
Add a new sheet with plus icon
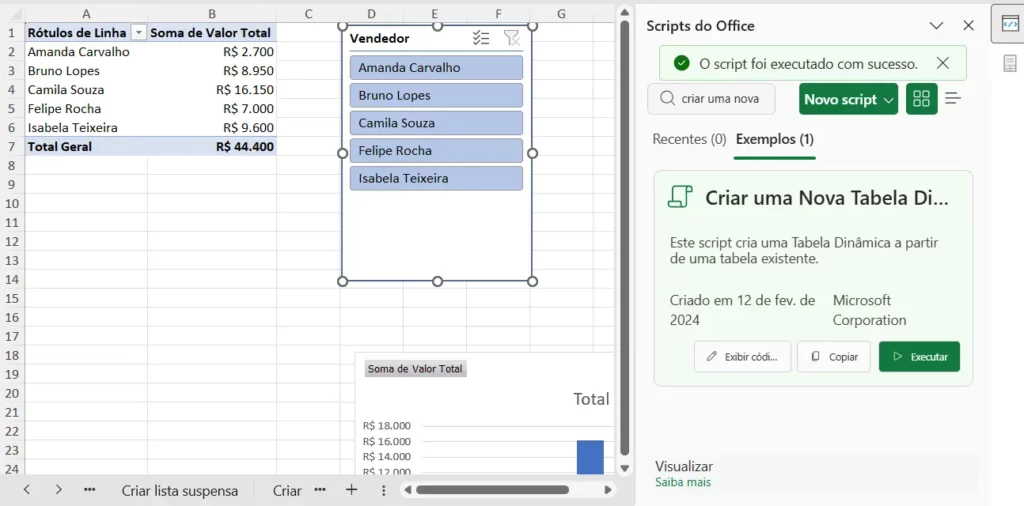coord(351,490)
